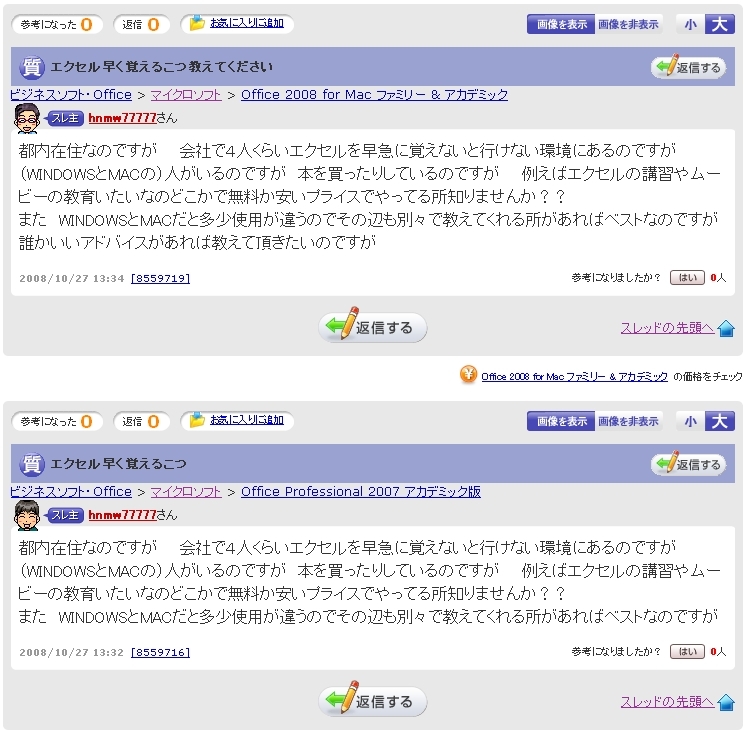This screenshot has width=745, height=731.
Task: Open Office Professional 2007 アカデミック版 breadcrumb link
Action: [x=361, y=492]
